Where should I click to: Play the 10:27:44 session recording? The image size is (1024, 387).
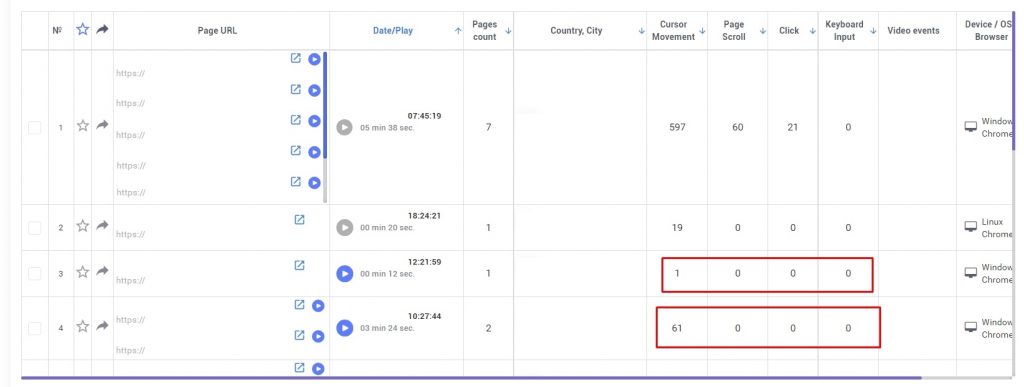click(x=345, y=328)
